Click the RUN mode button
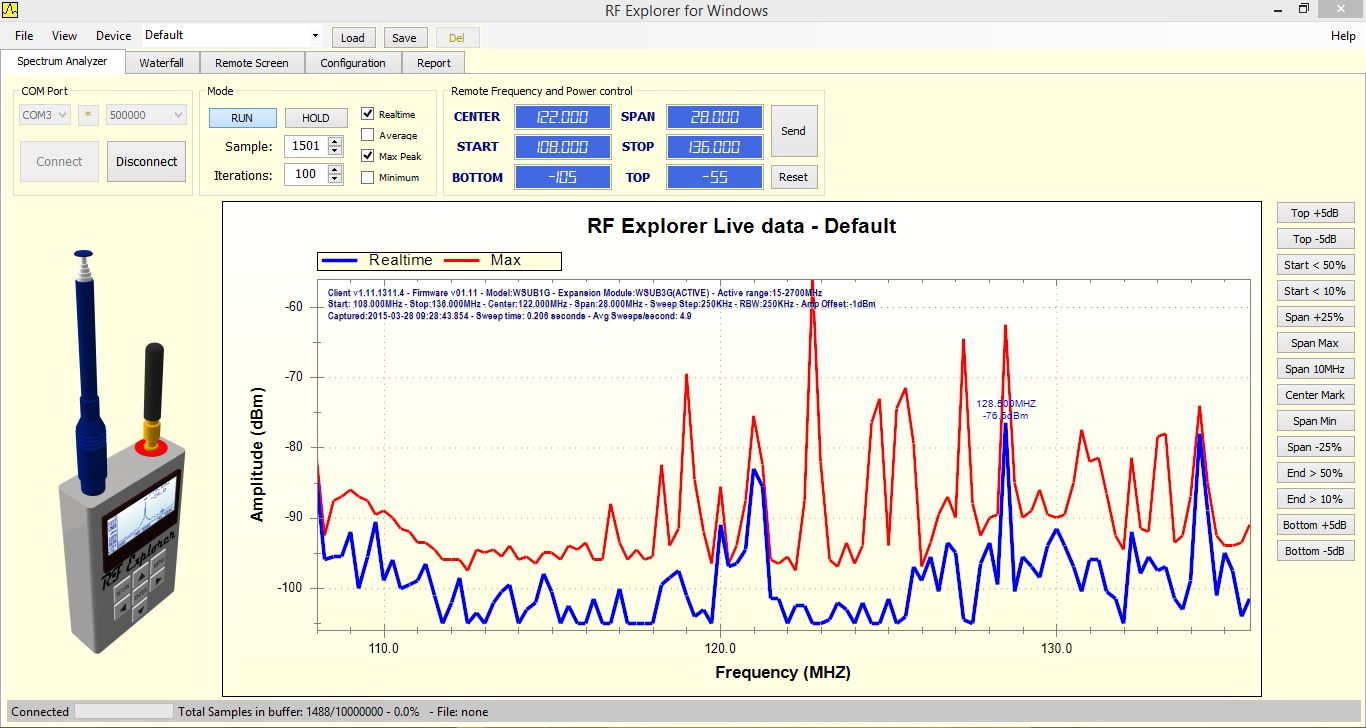Screen dimensions: 1366x728 pyautogui.click(x=242, y=118)
